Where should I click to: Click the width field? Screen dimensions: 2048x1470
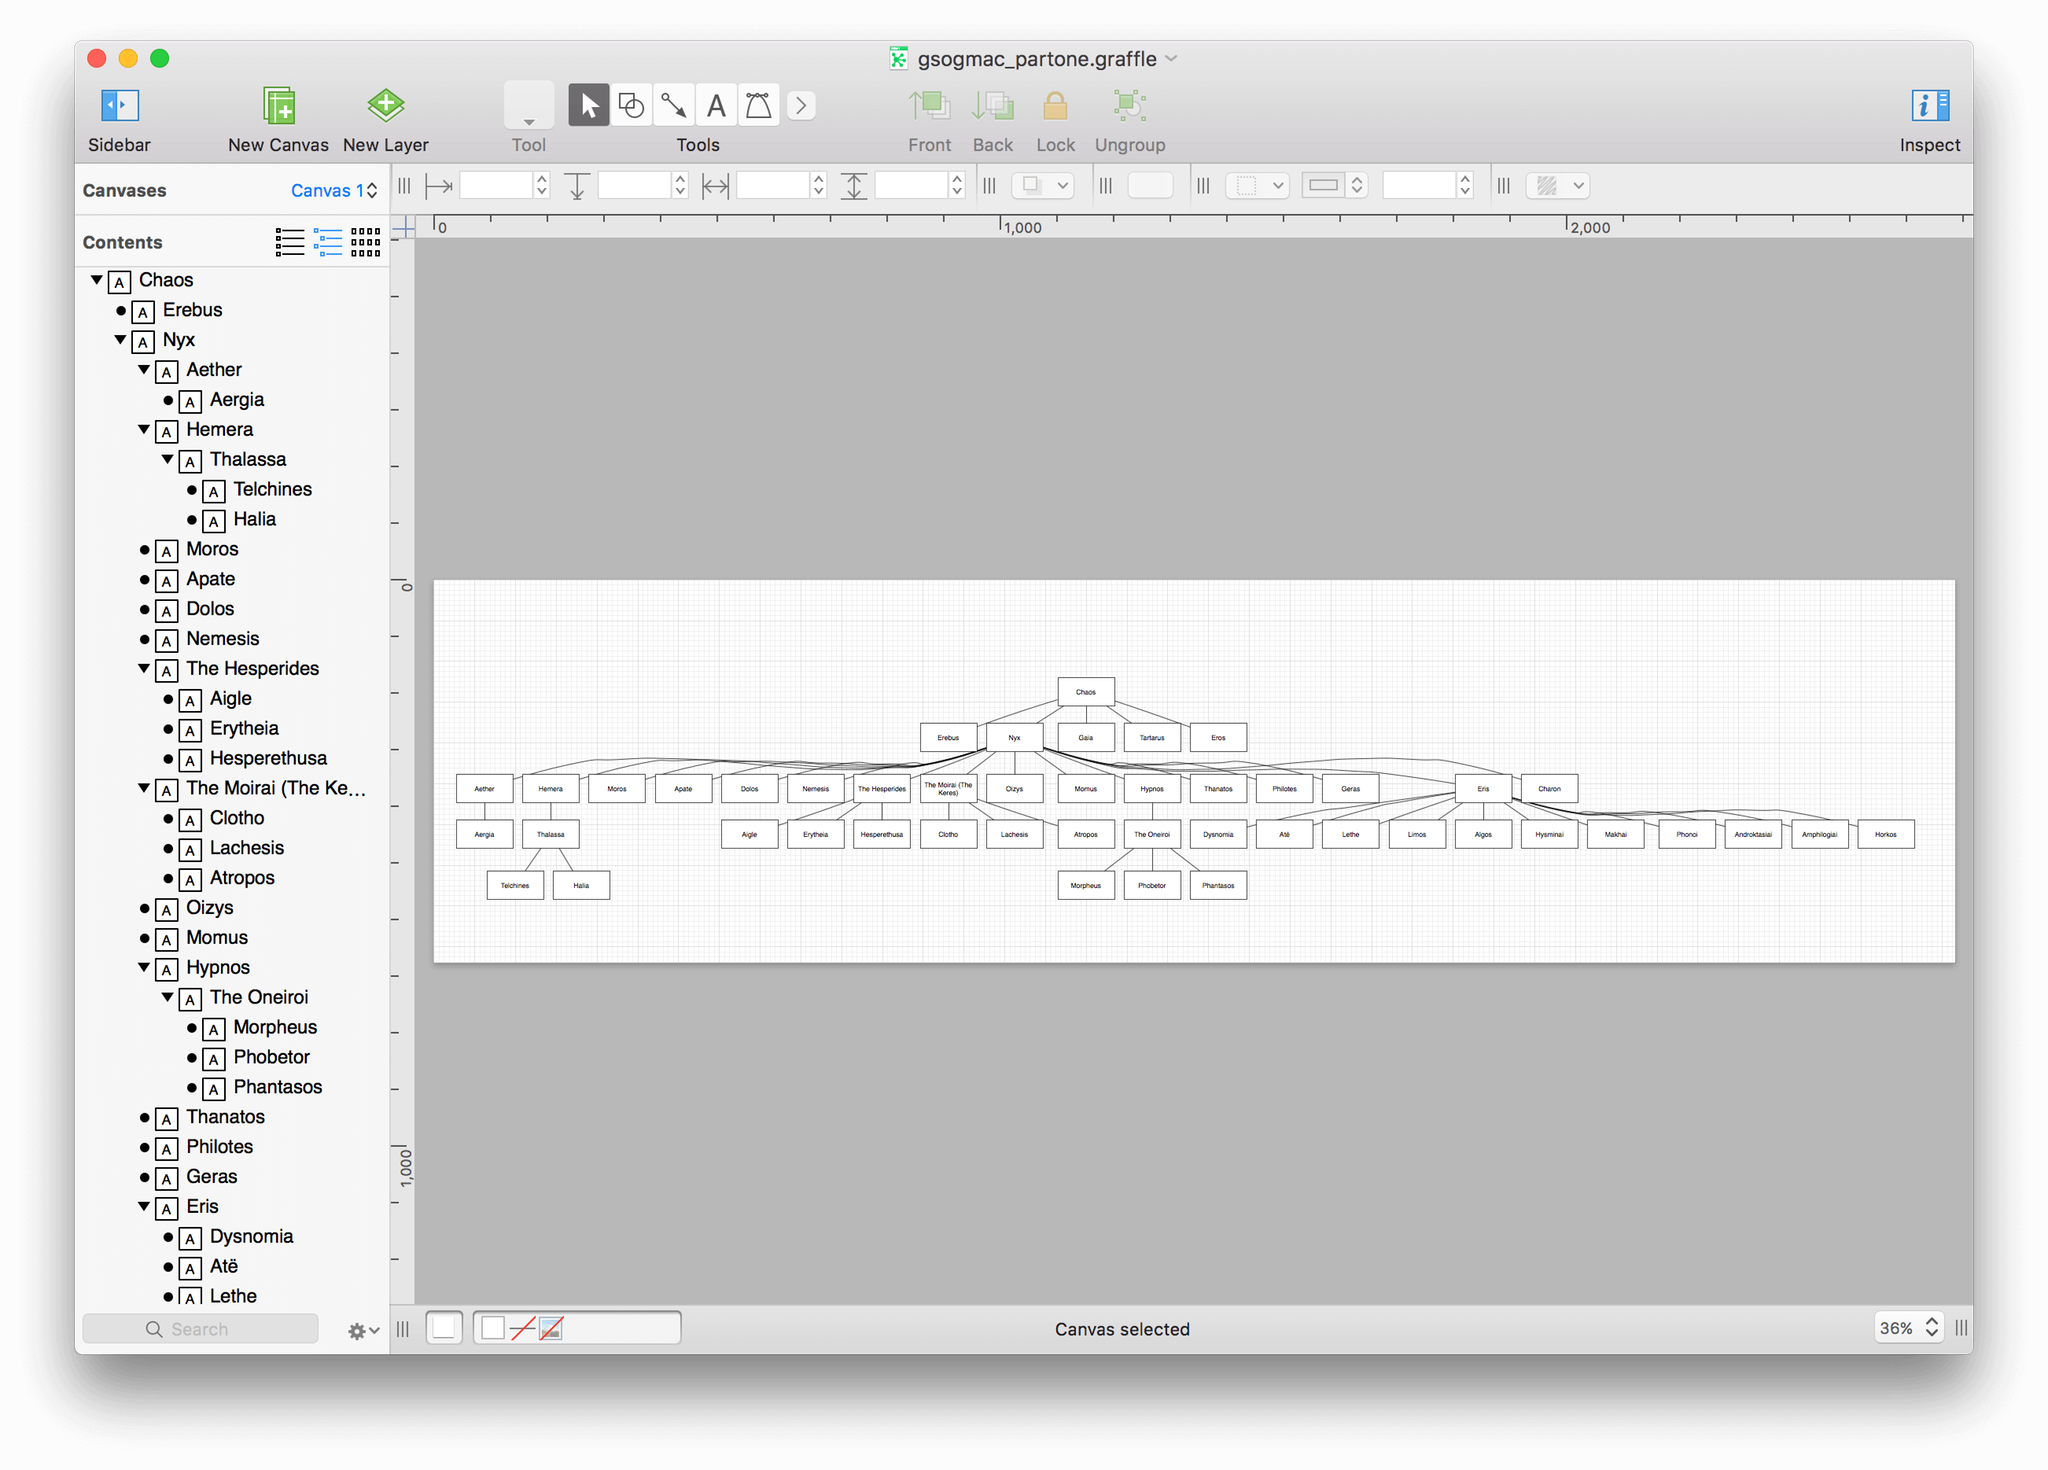pos(773,185)
